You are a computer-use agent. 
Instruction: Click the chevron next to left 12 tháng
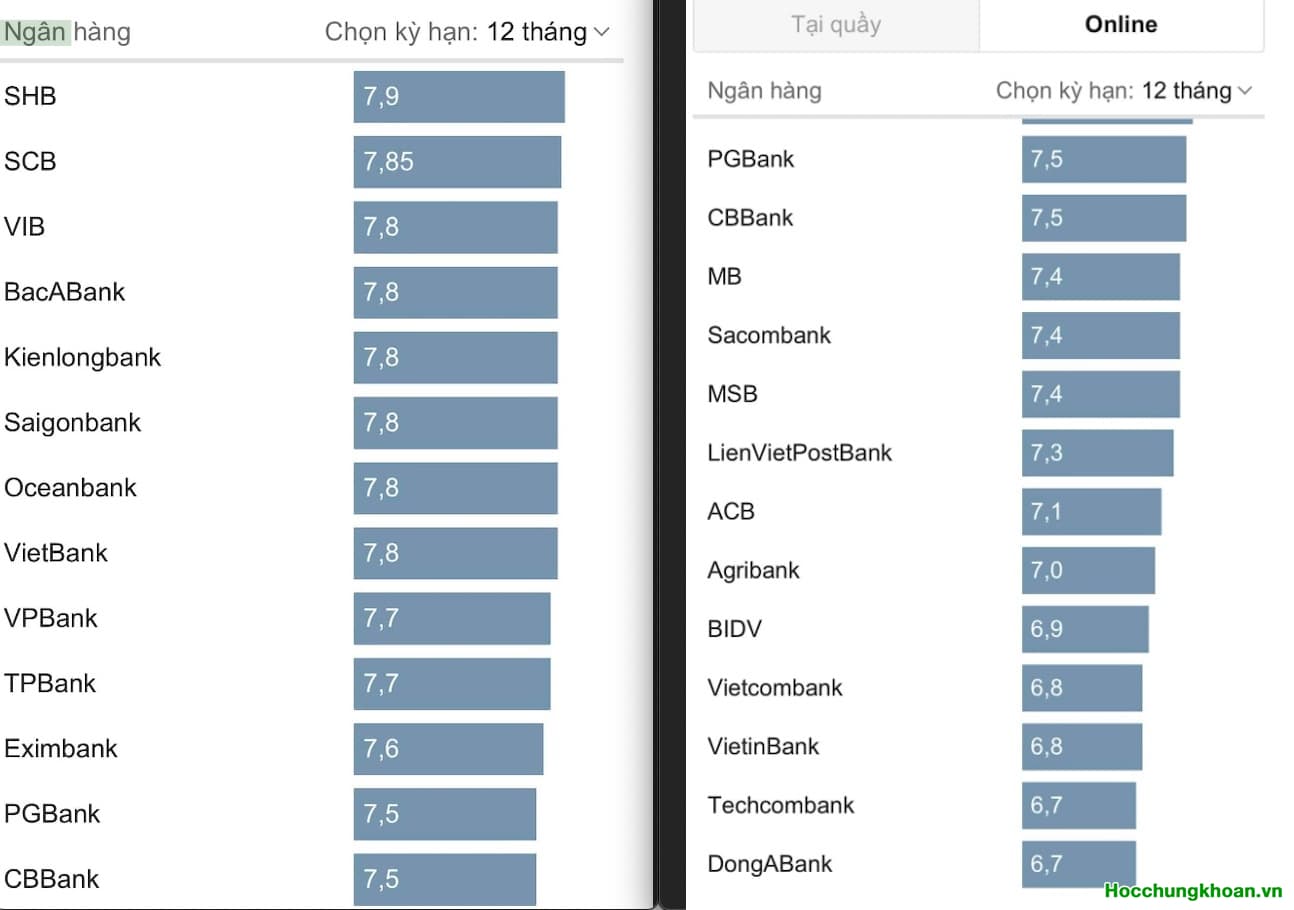tap(601, 32)
